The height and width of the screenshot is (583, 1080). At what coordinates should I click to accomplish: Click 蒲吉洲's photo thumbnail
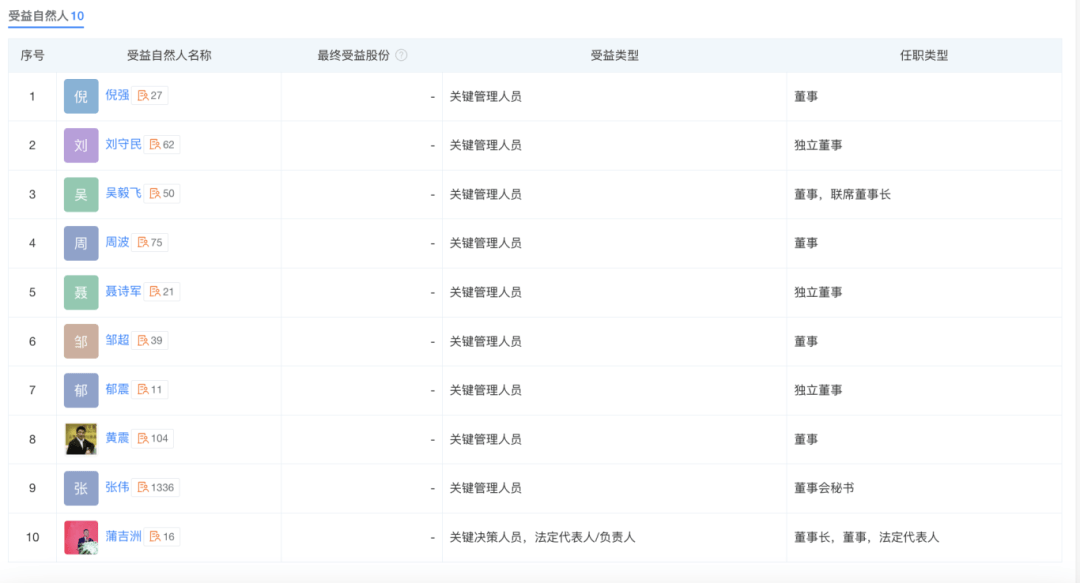[x=81, y=537]
